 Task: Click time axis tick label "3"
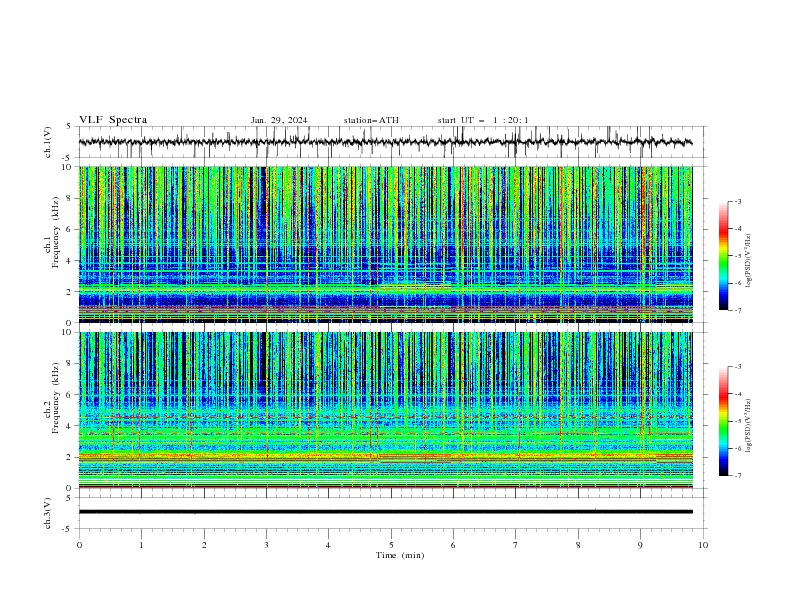266,545
